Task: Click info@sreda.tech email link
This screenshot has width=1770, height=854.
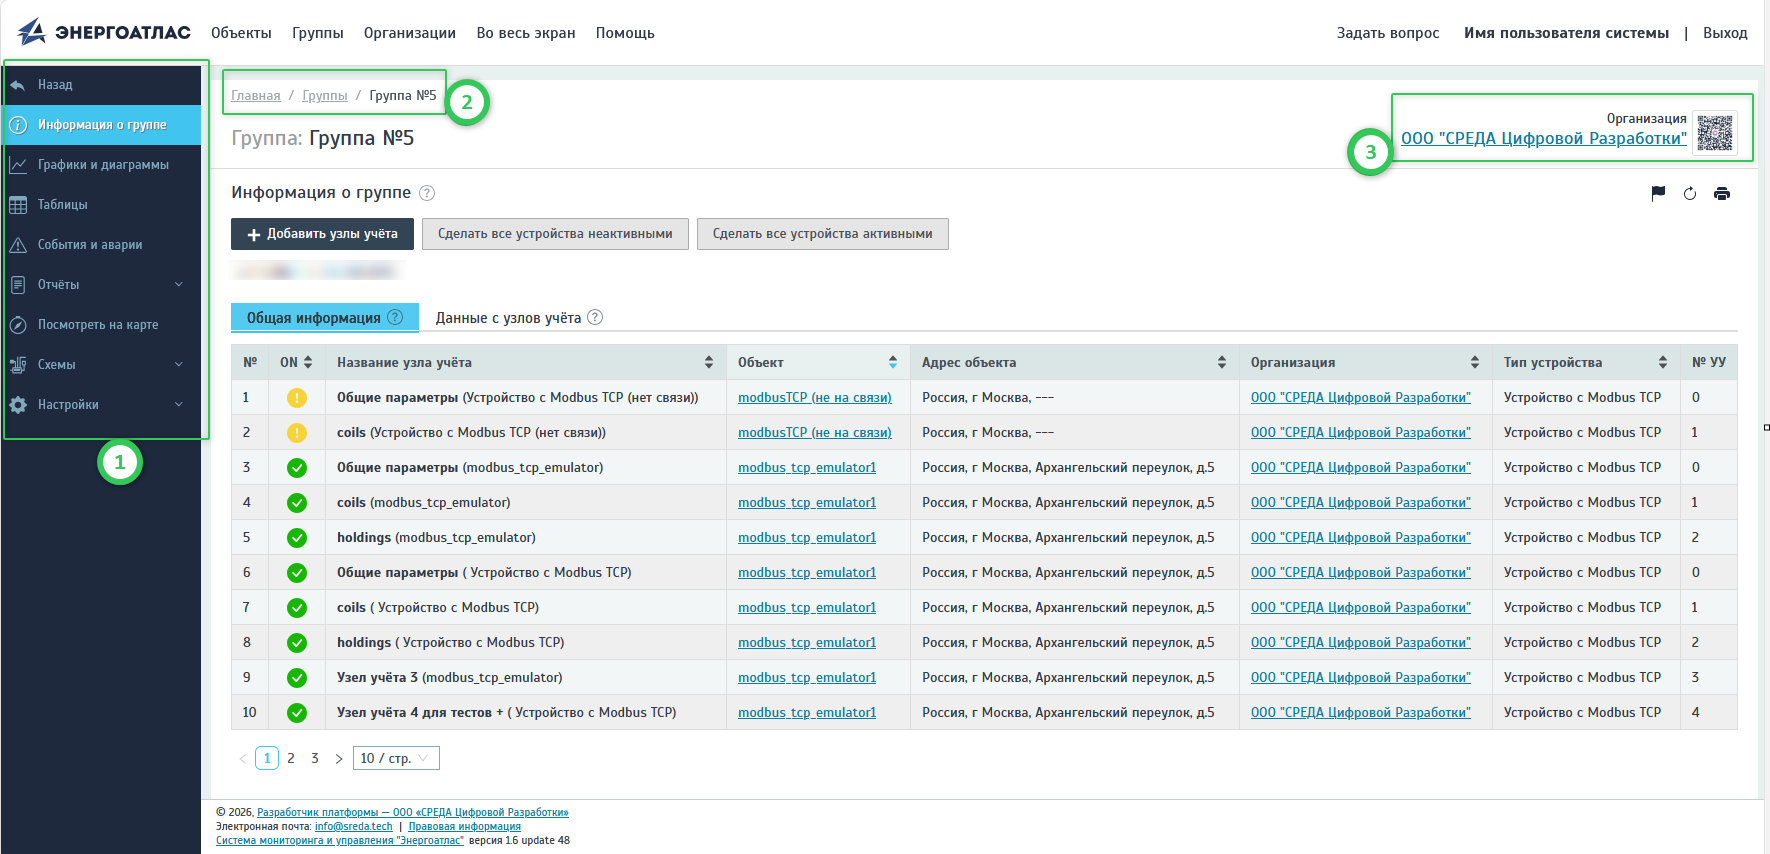Action: 354,826
